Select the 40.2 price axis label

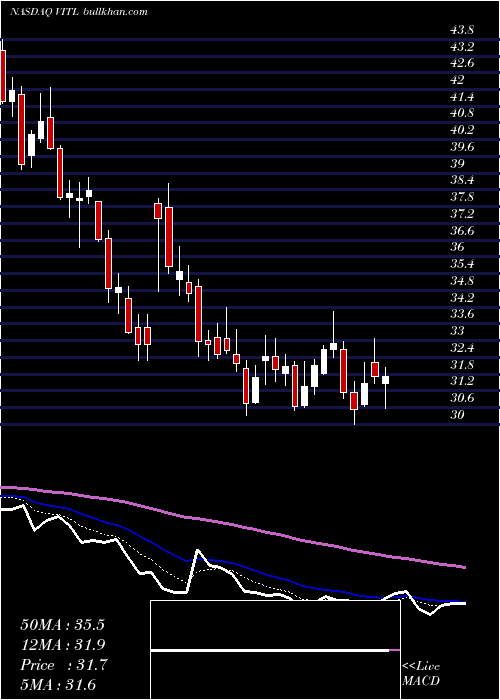click(462, 130)
